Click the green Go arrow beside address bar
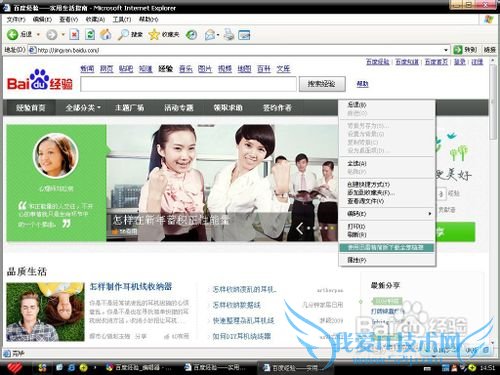This screenshot has height=375, width=500. click(x=458, y=50)
